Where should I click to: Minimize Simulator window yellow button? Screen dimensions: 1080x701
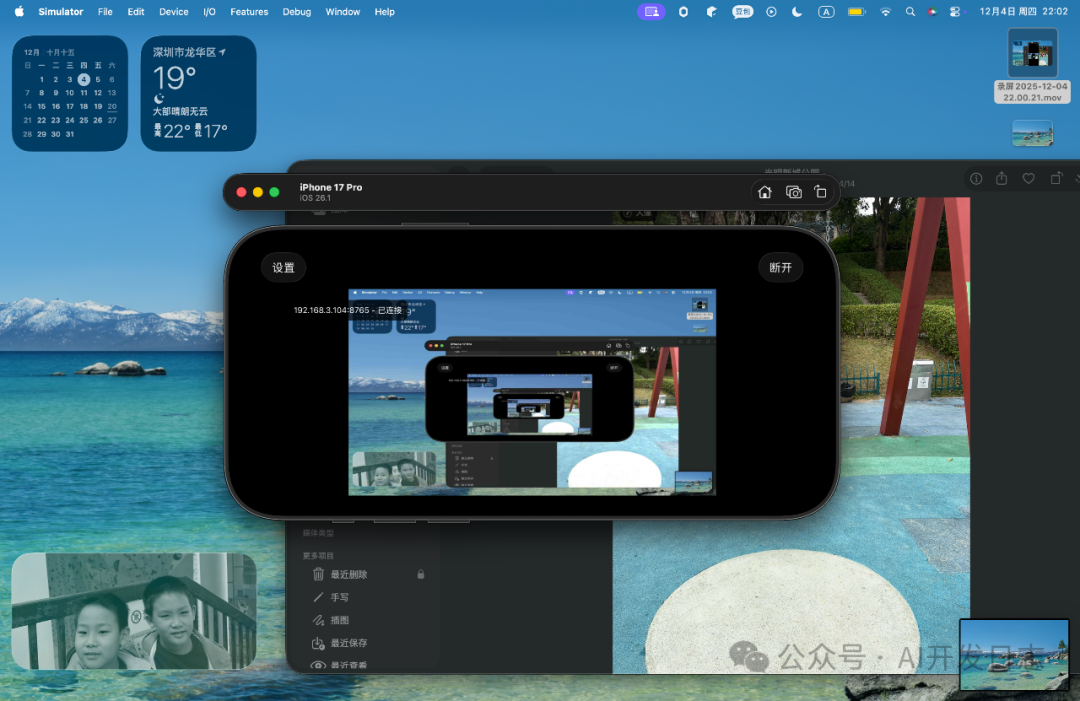pyautogui.click(x=258, y=192)
